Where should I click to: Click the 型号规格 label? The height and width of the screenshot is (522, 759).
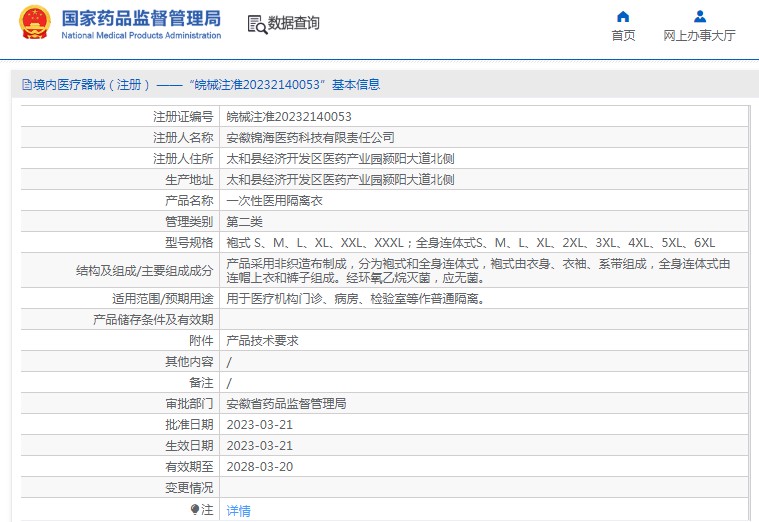coord(189,243)
